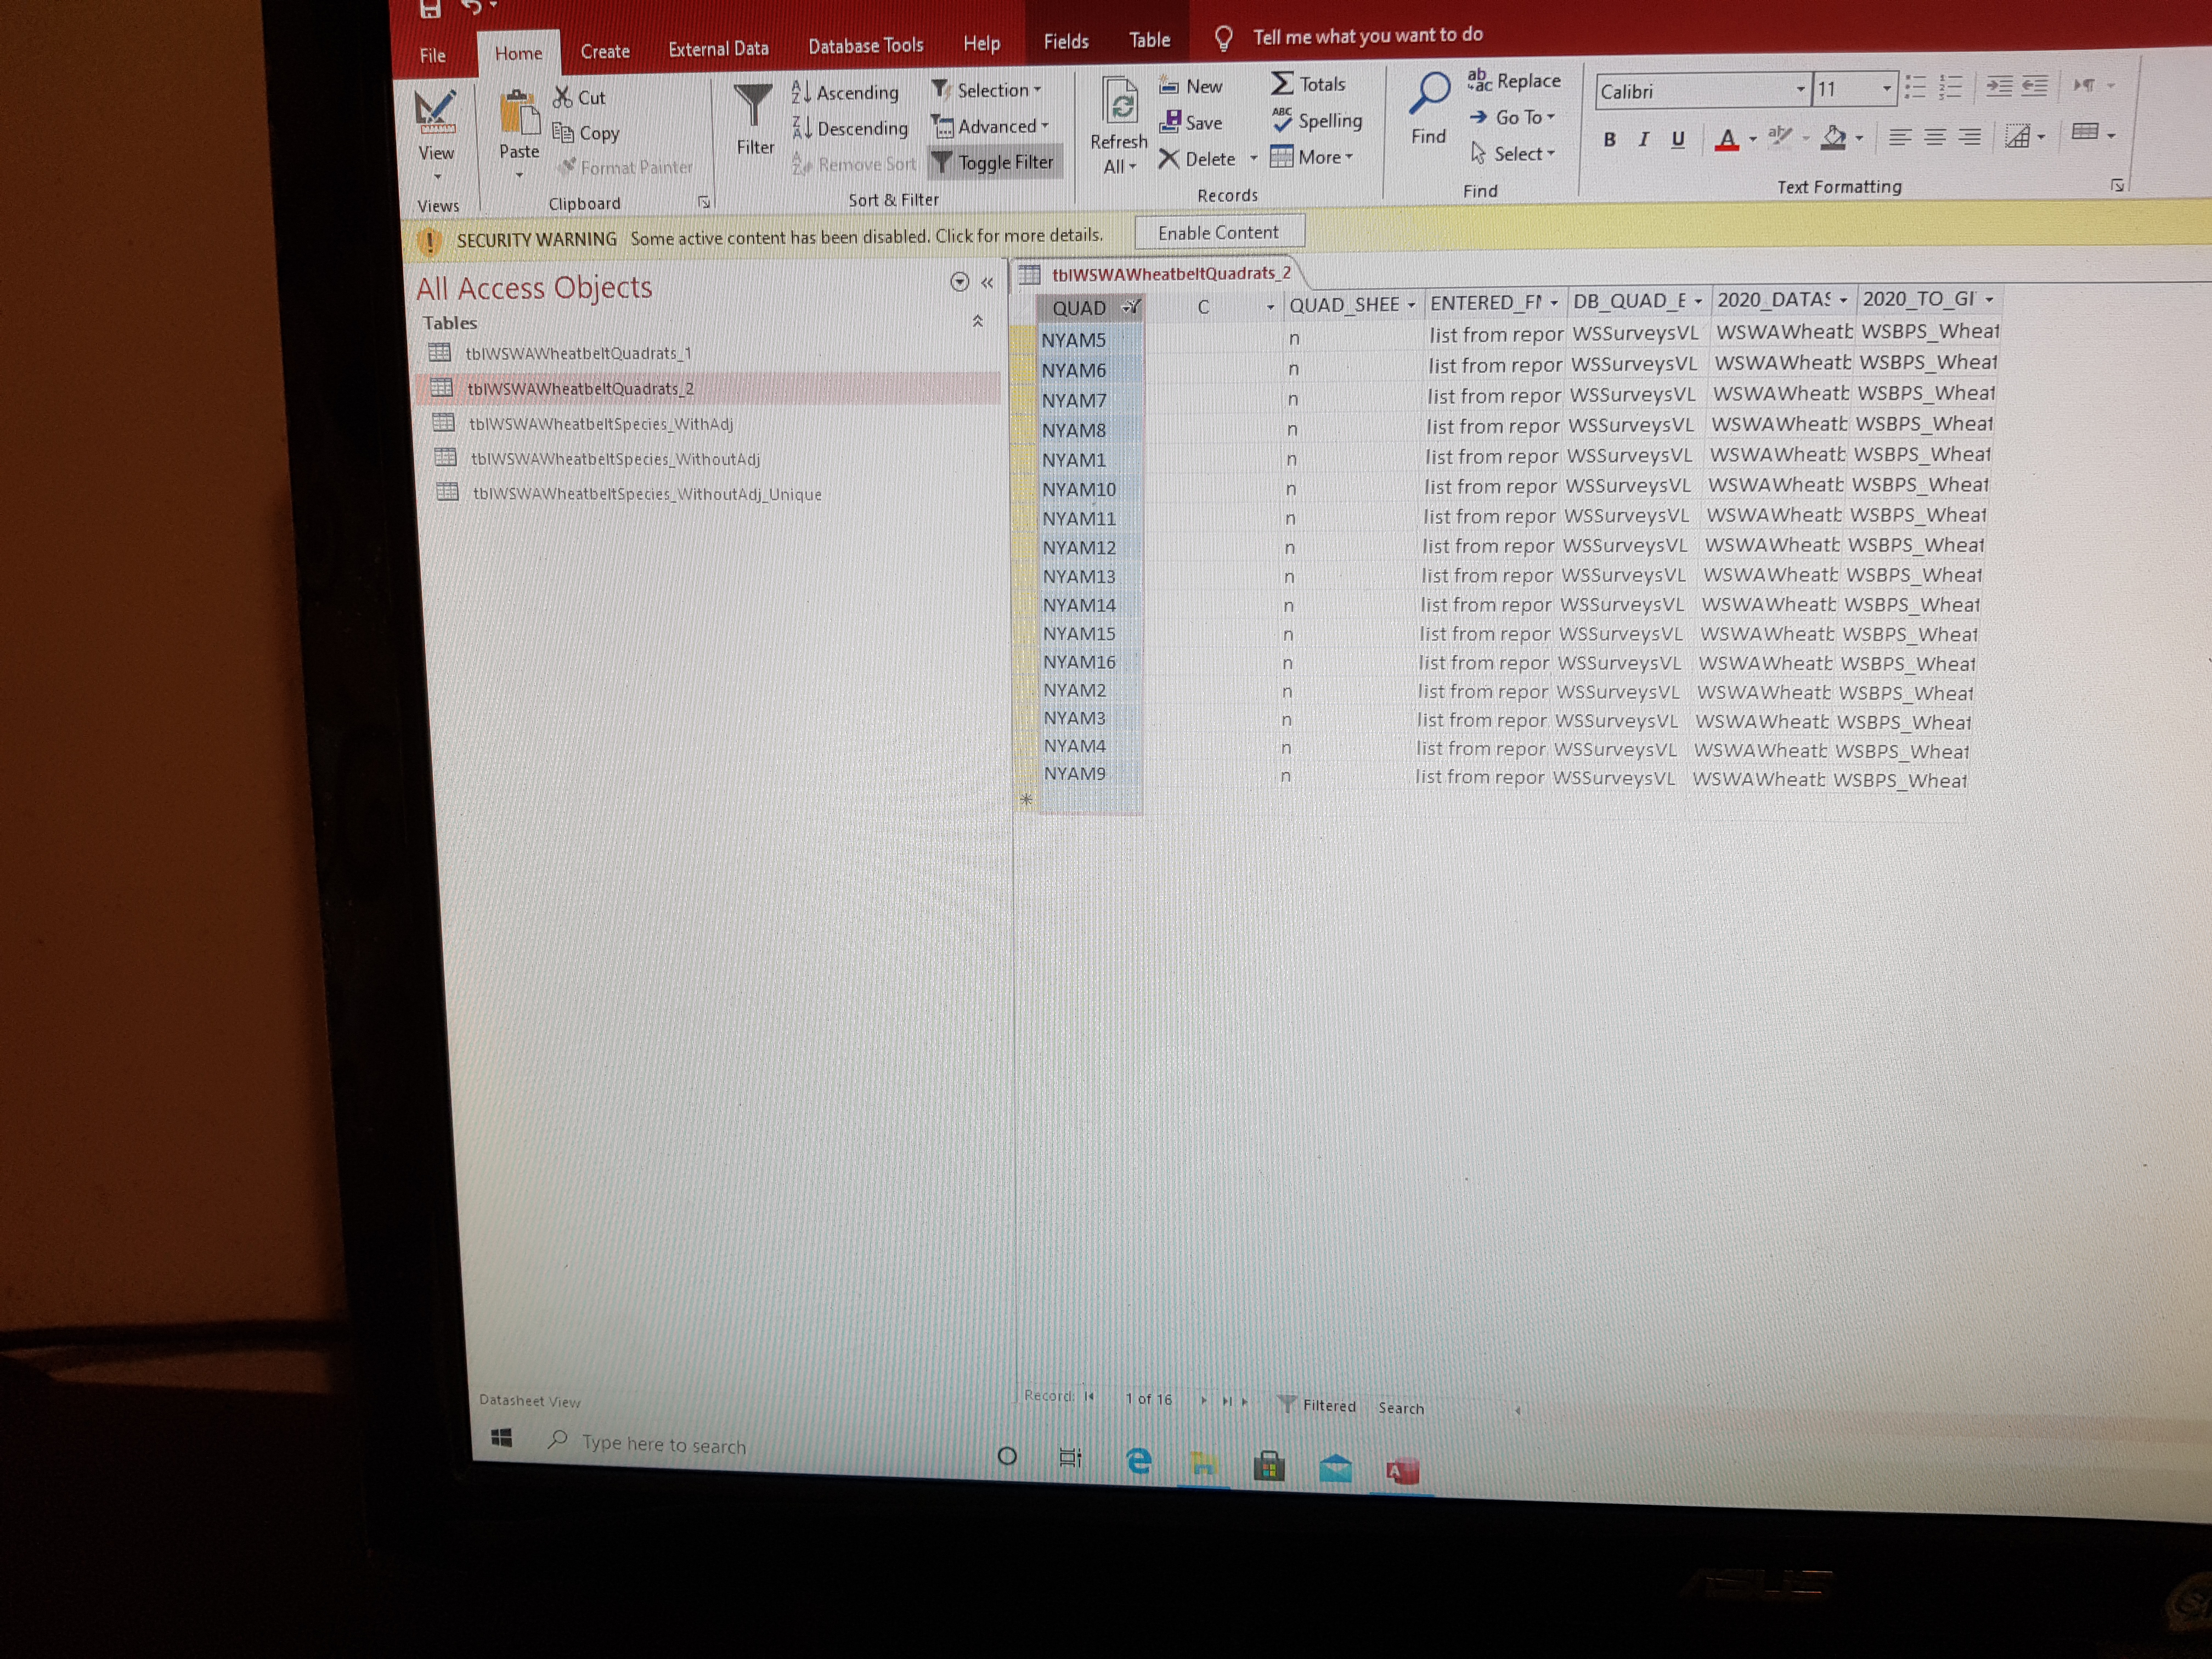This screenshot has height=1659, width=2212.
Task: Toggle the Filtered status indicator
Action: (x=1317, y=1405)
